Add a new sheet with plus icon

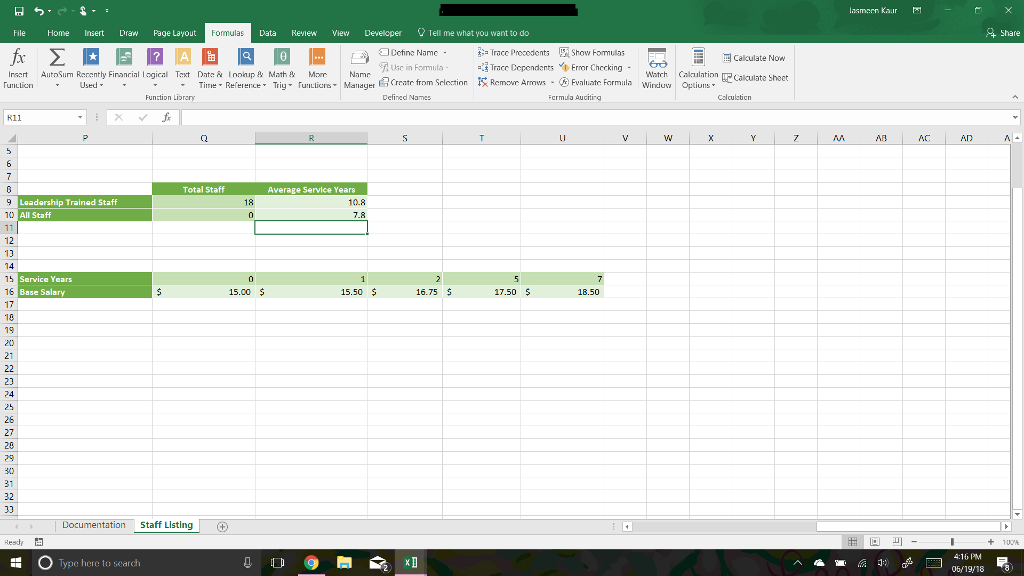click(x=222, y=526)
